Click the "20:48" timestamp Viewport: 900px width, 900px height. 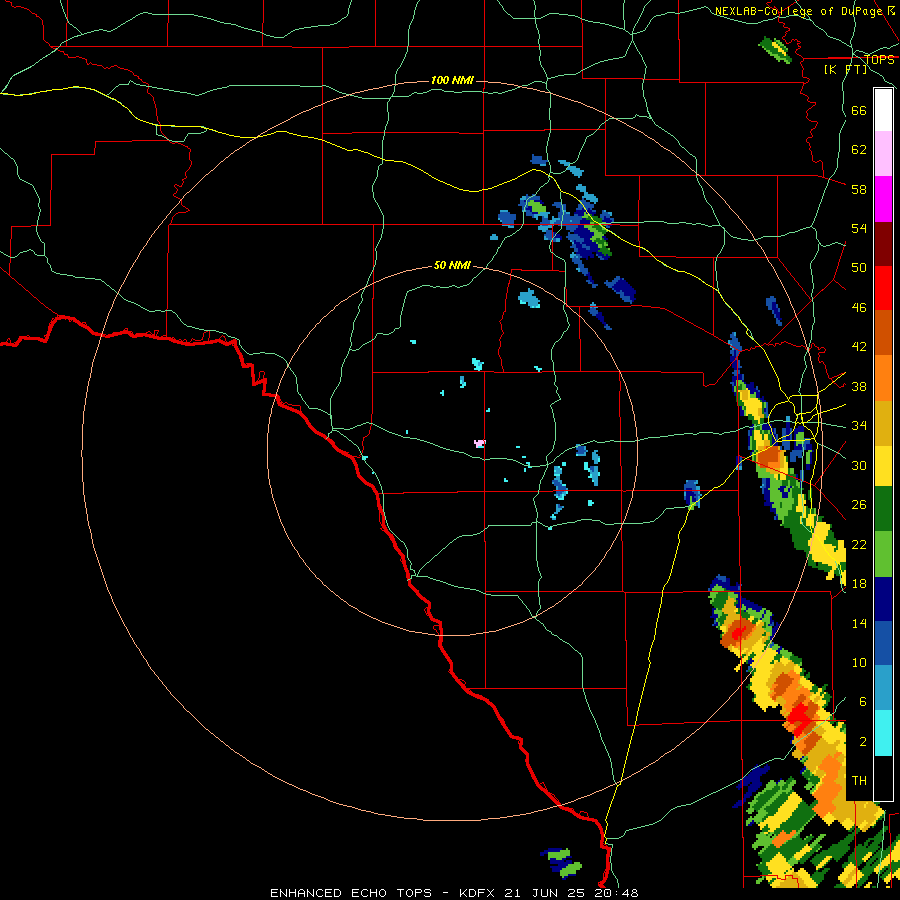(x=618, y=893)
